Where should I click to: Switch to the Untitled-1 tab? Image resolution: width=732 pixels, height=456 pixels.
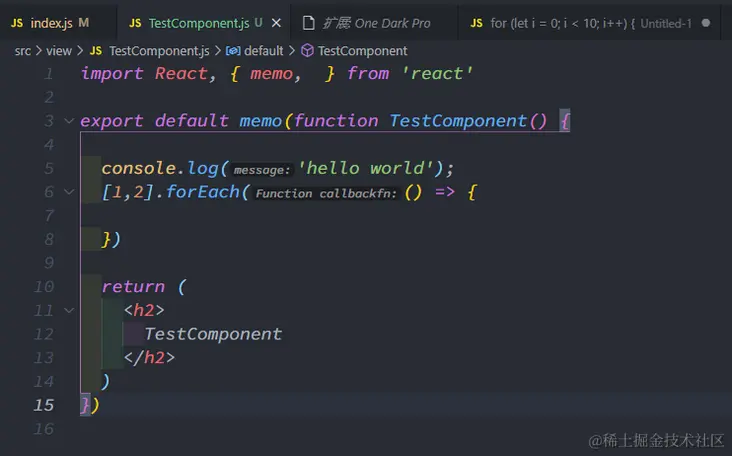click(589, 23)
